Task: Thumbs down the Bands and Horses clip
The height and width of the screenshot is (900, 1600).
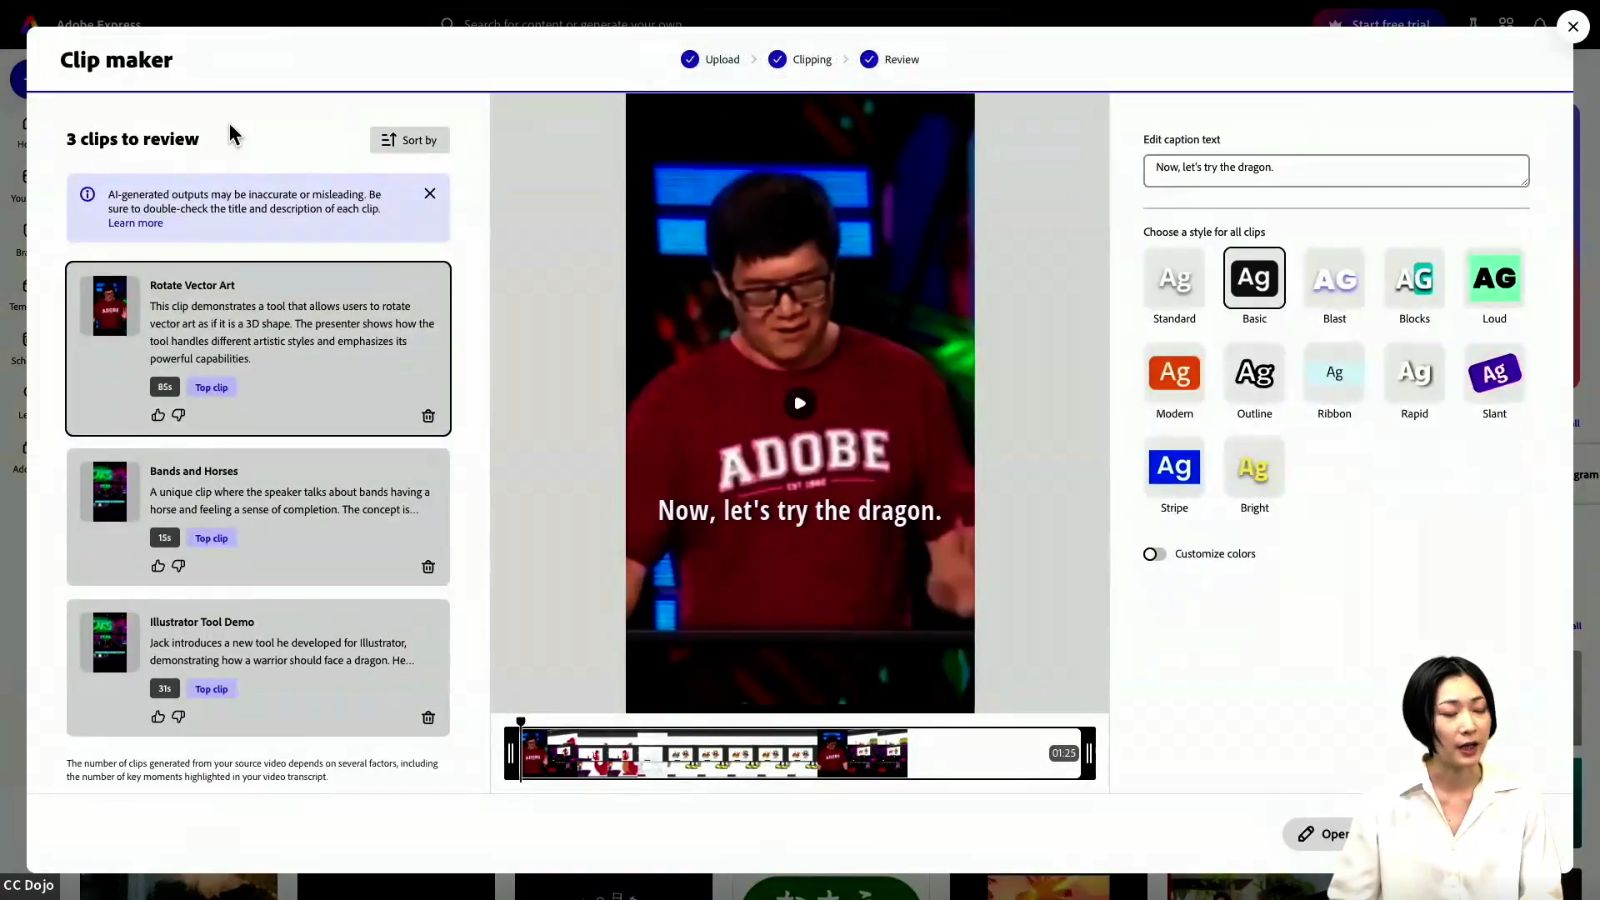Action: tap(179, 566)
